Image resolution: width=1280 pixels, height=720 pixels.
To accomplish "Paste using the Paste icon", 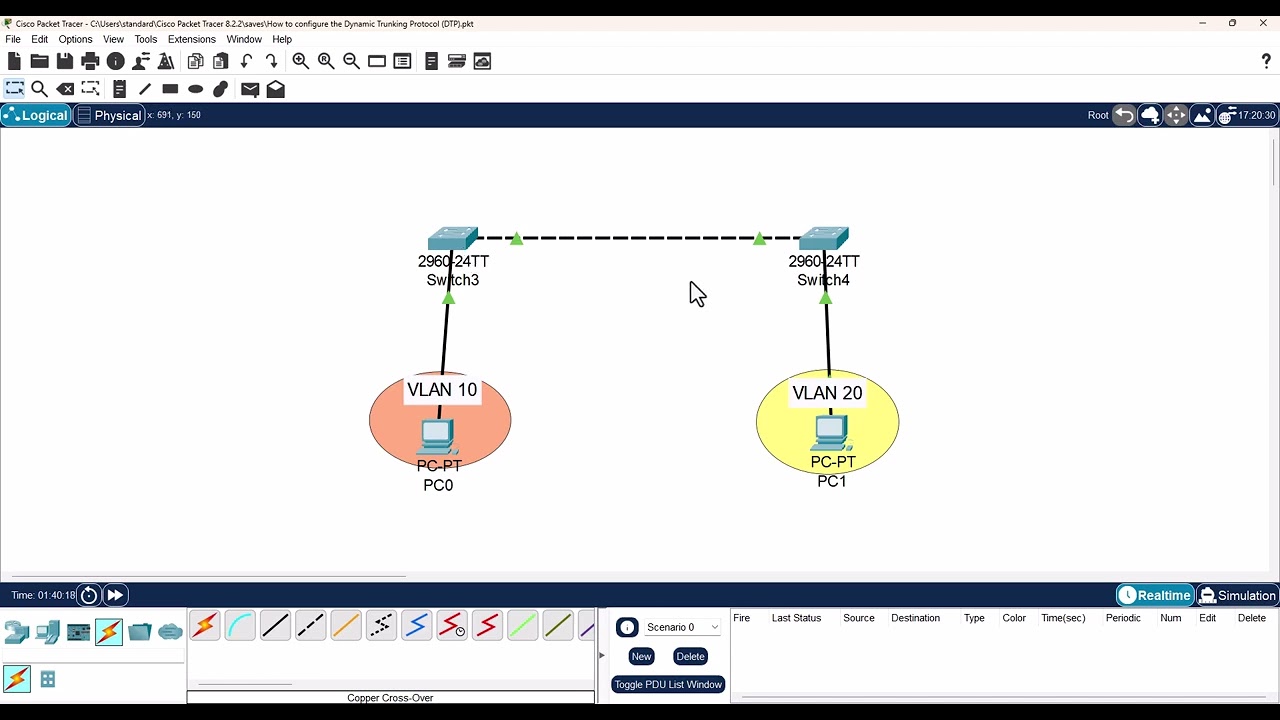I will pos(221,61).
